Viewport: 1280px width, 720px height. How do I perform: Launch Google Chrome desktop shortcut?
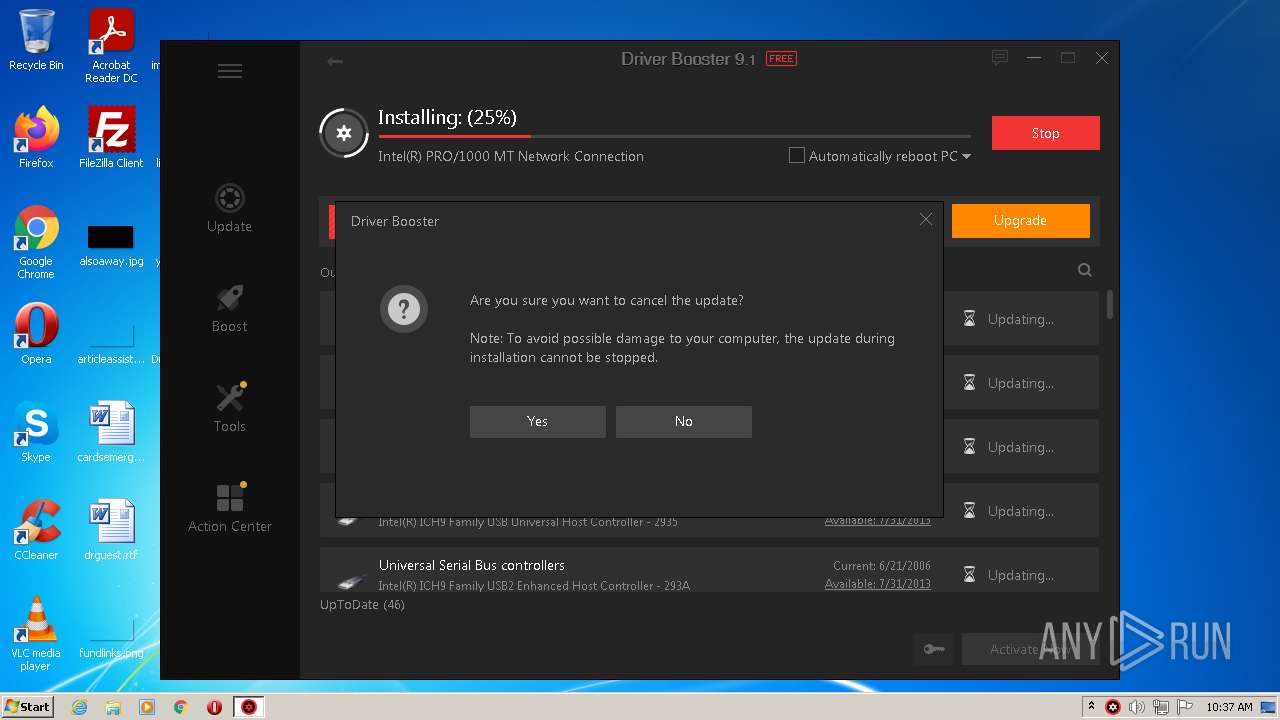(36, 242)
